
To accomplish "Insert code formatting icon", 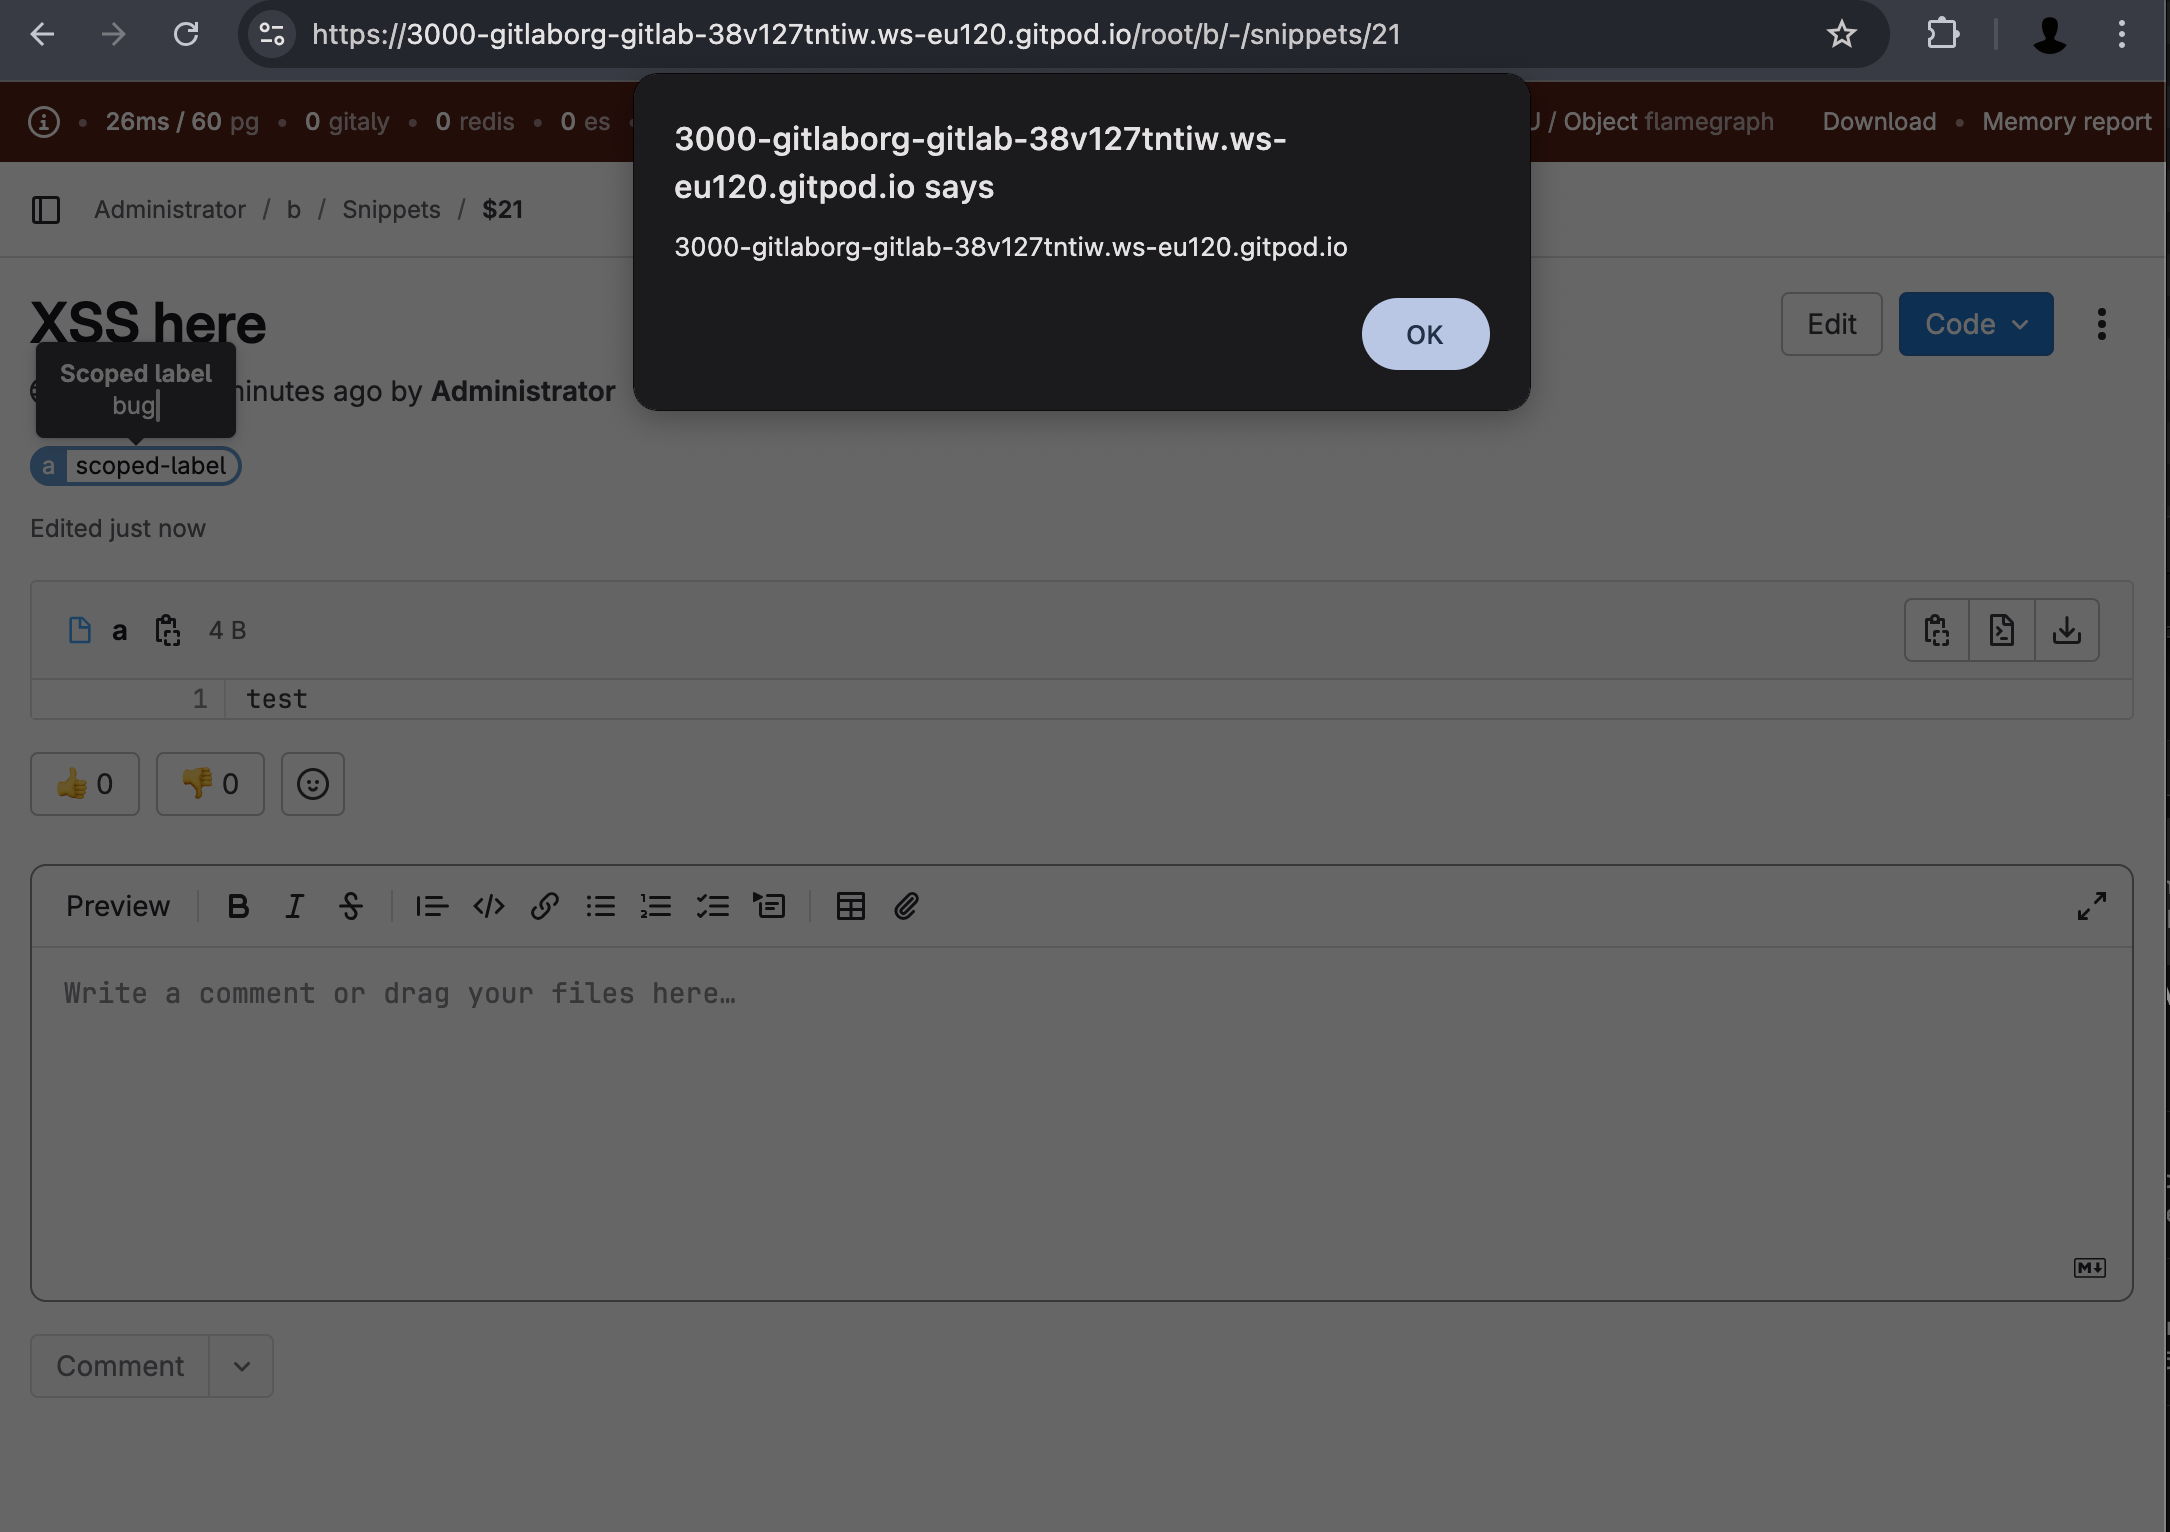I will (488, 906).
